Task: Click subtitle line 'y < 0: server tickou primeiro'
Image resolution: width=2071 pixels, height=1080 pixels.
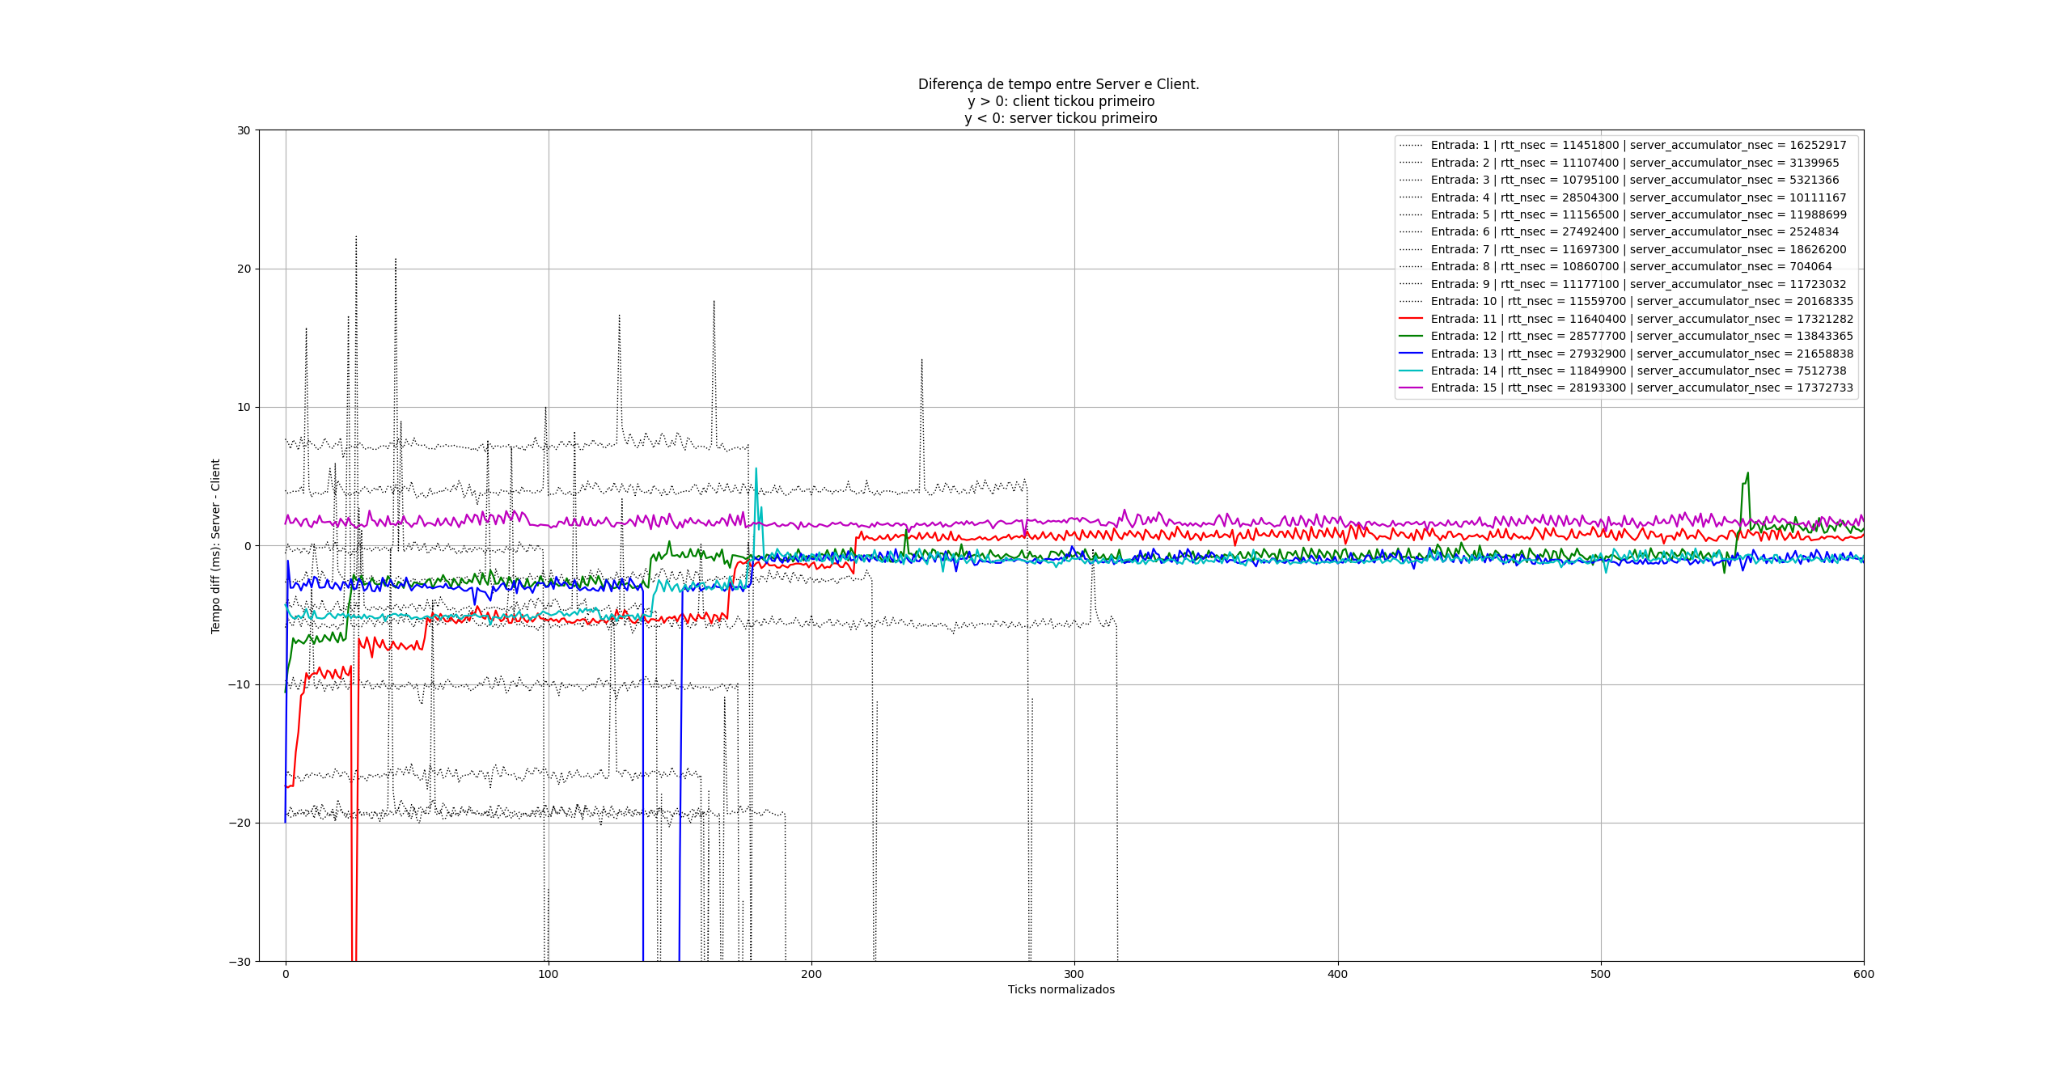Action: tap(1060, 118)
